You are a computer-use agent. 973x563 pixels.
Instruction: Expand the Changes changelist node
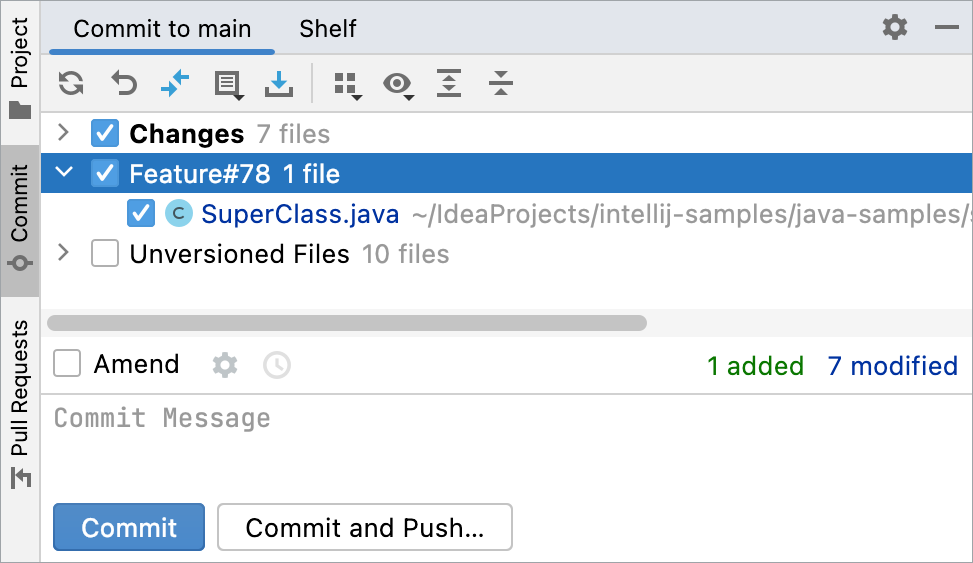[63, 132]
